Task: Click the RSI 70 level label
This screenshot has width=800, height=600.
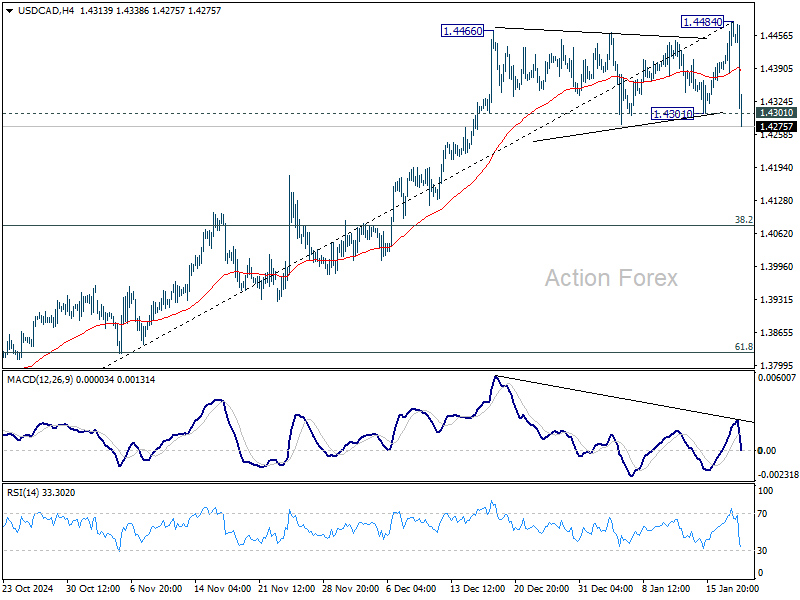Action: pyautogui.click(x=762, y=514)
